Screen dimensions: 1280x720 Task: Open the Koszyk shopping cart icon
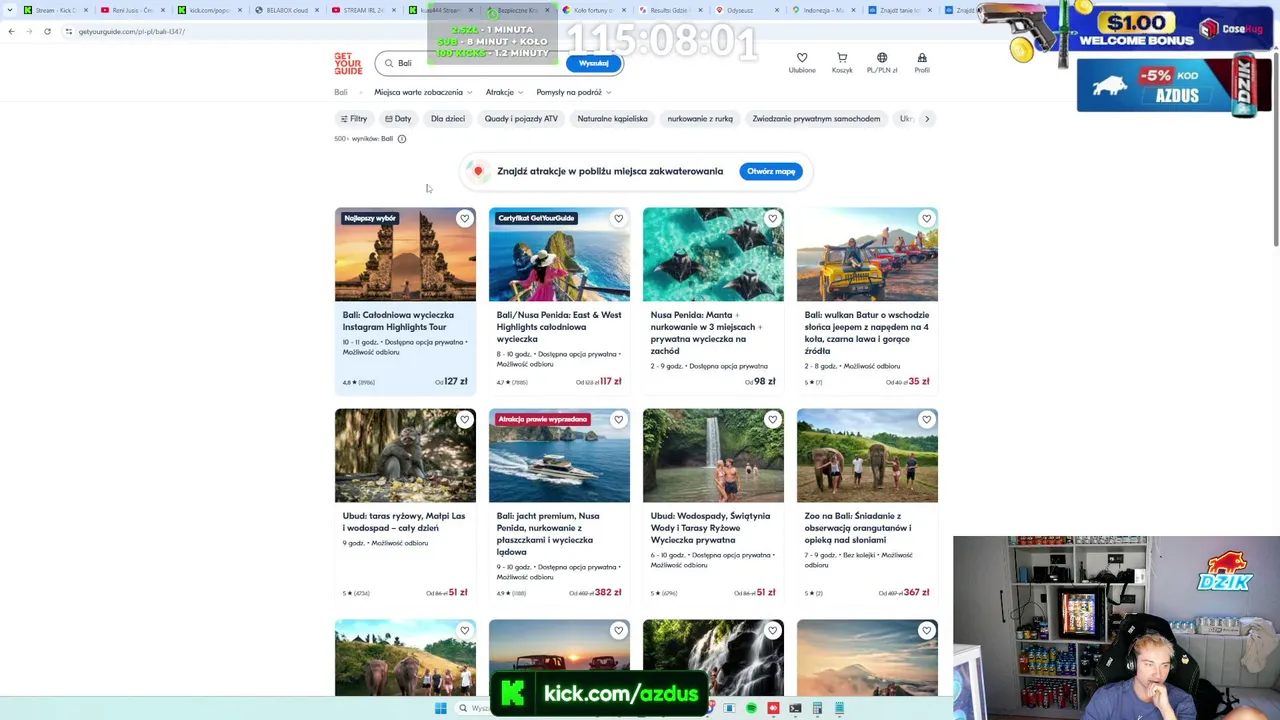(842, 58)
